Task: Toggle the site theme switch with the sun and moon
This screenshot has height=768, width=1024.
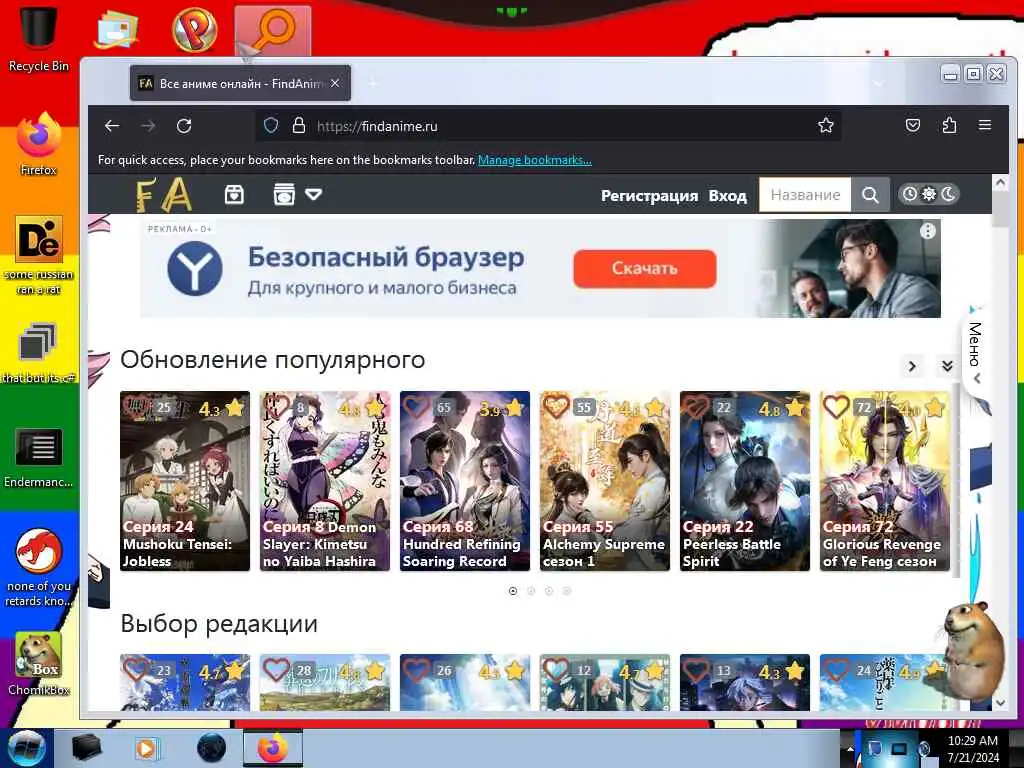Action: [x=928, y=194]
